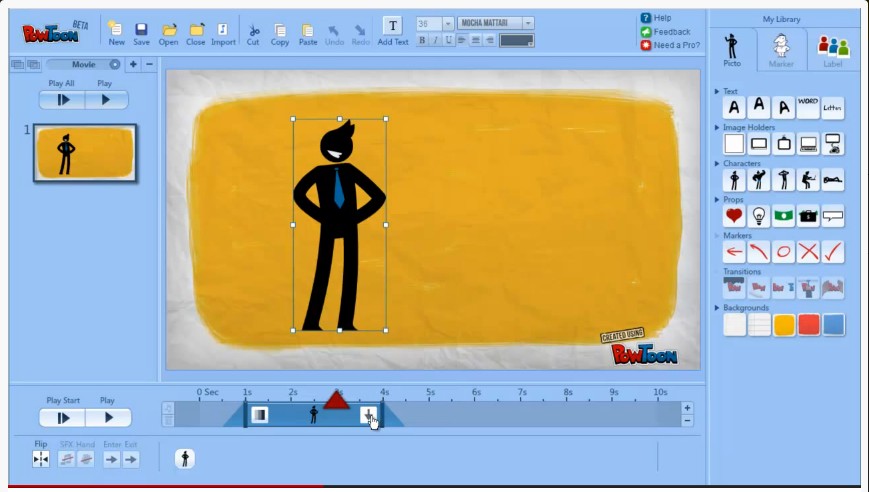
Task: Open the Mocha Mattari font dropdown
Action: (528, 23)
